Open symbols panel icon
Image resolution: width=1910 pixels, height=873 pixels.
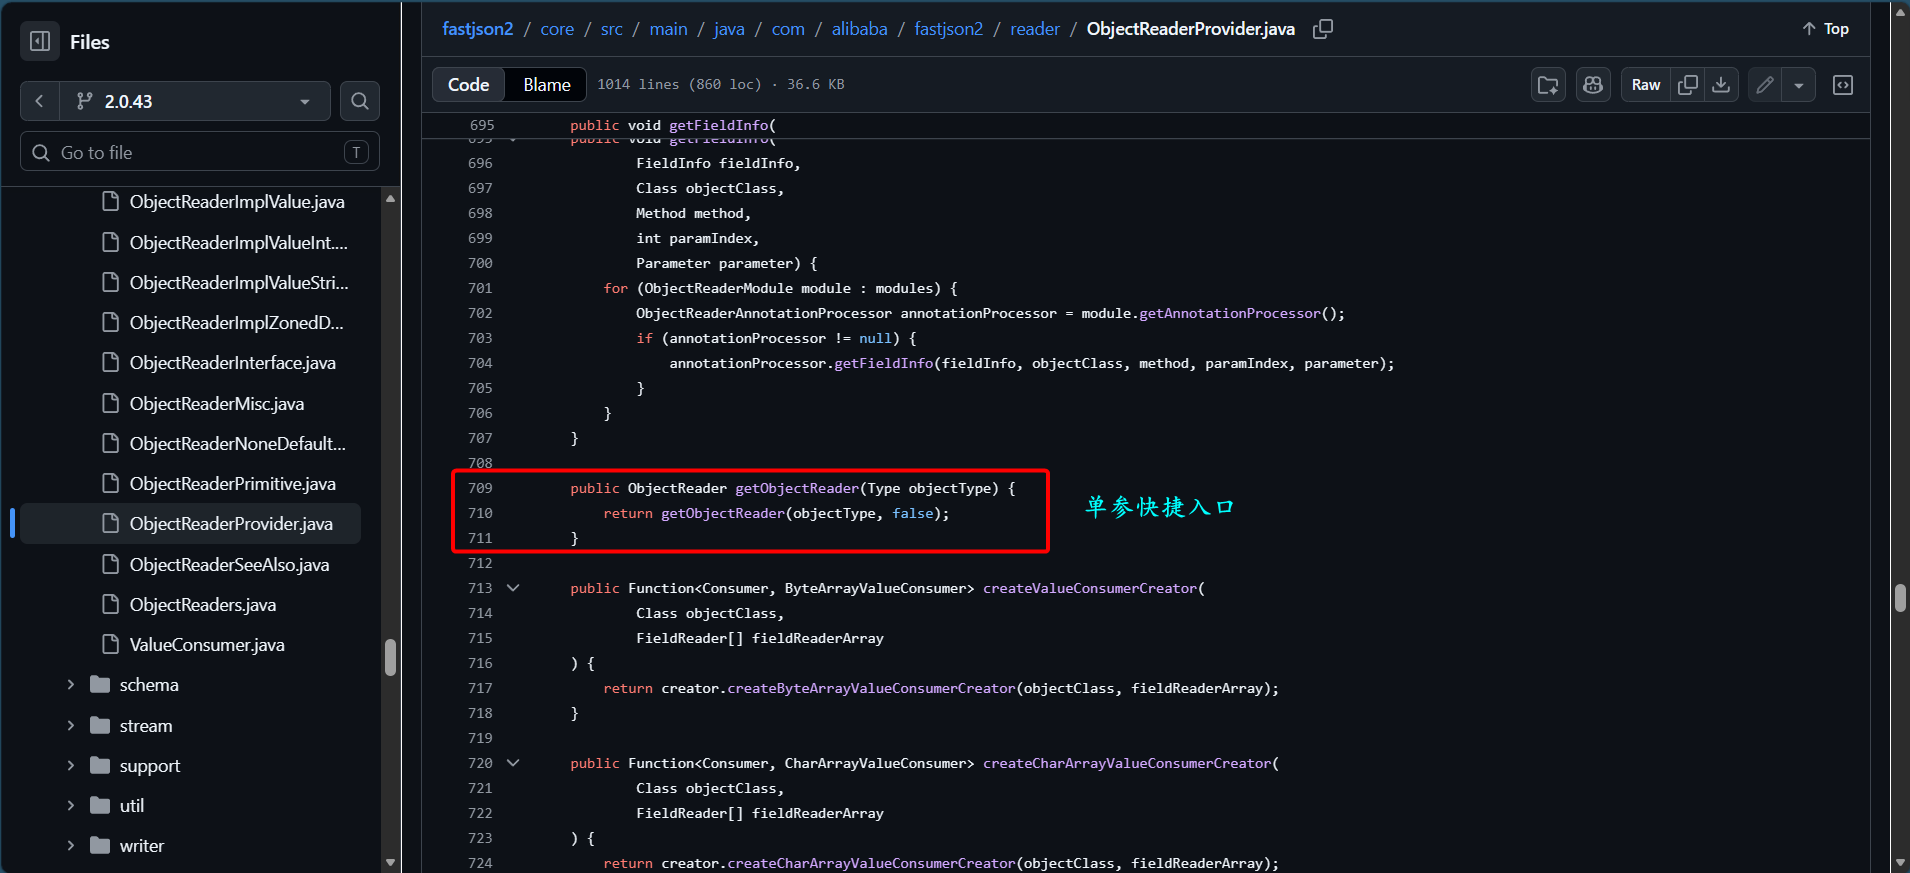click(x=1843, y=85)
